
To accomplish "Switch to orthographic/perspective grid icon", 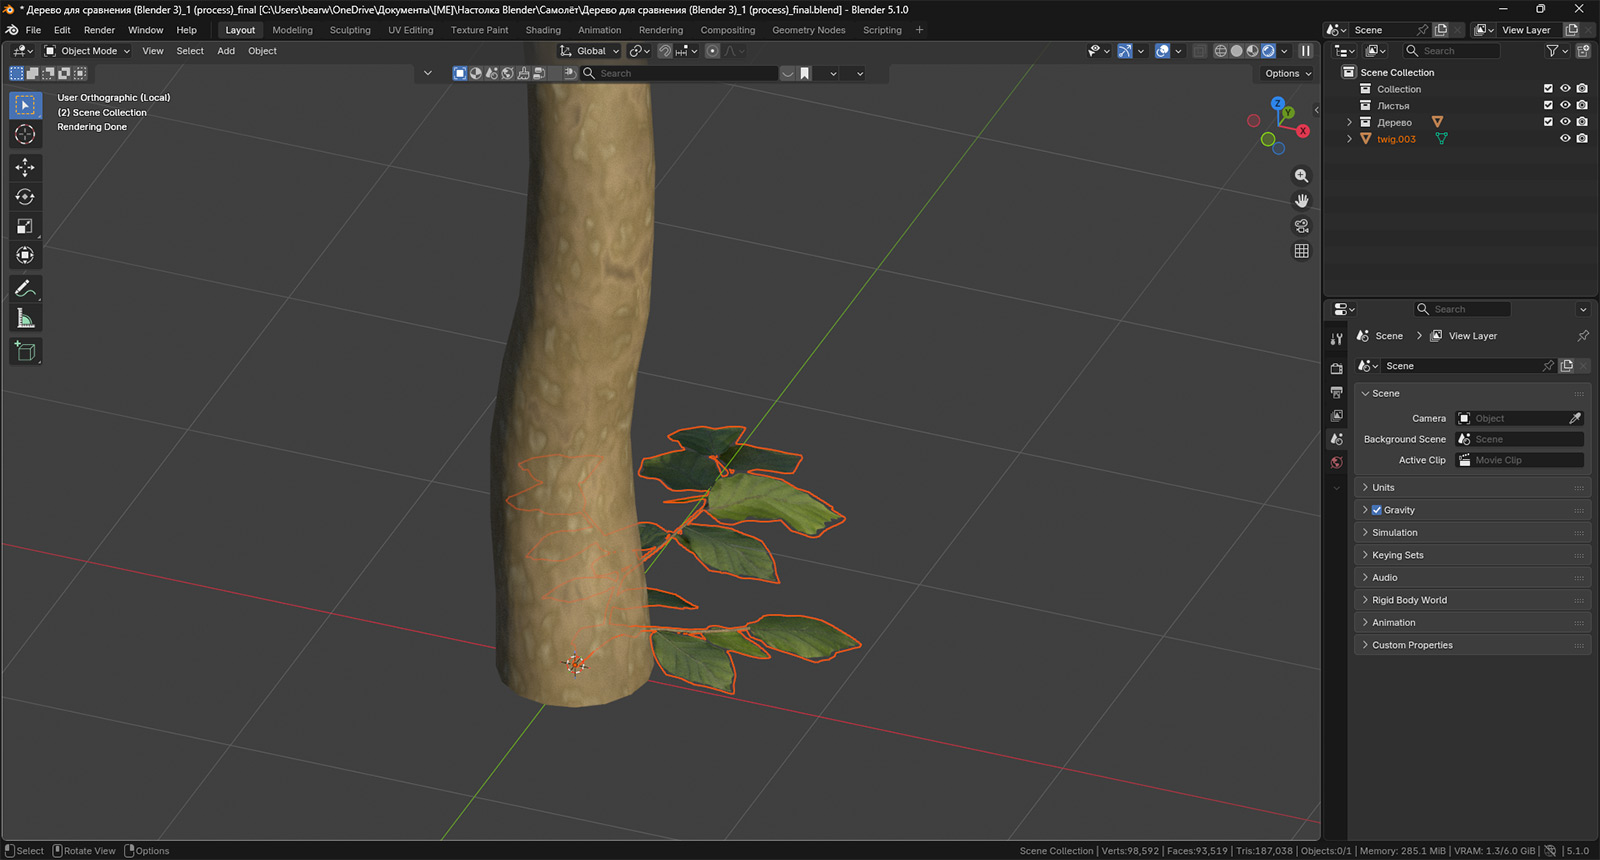I will point(1301,251).
